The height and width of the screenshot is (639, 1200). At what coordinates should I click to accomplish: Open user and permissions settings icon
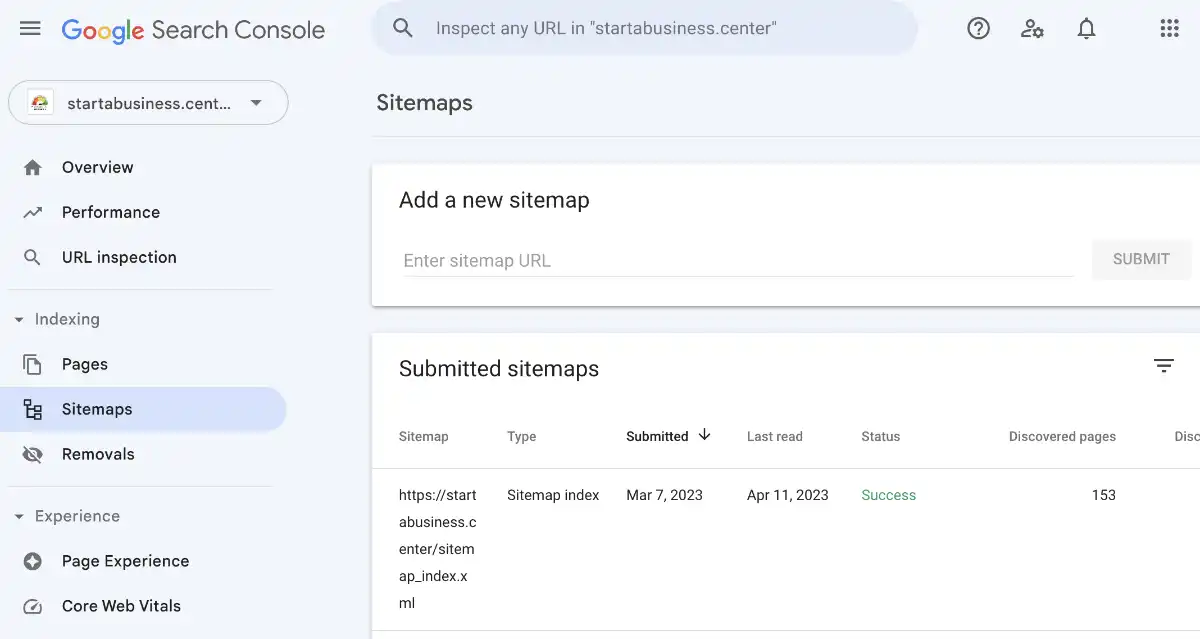pyautogui.click(x=1032, y=28)
